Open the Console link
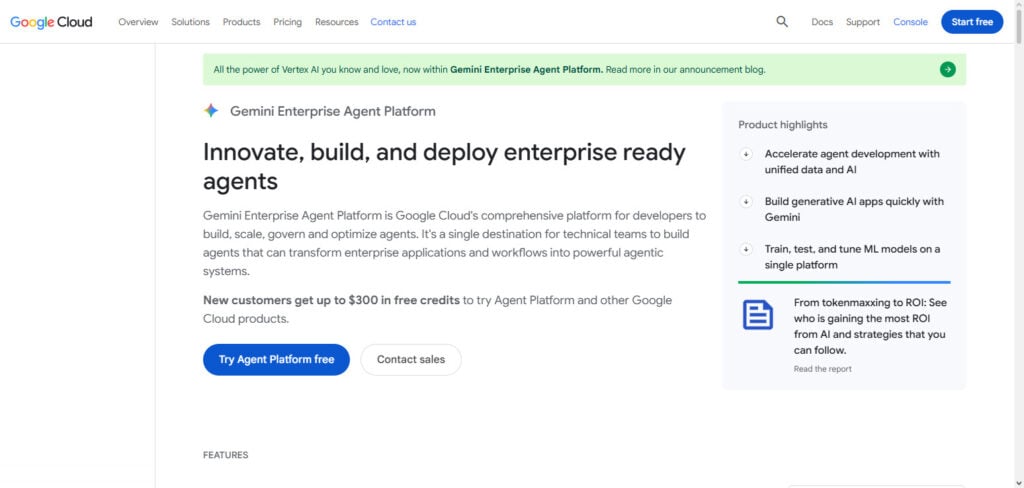Viewport: 1024px width, 488px height. point(910,22)
